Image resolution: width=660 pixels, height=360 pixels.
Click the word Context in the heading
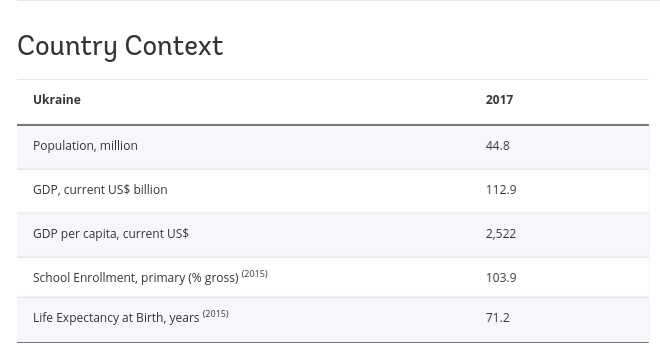tap(174, 45)
